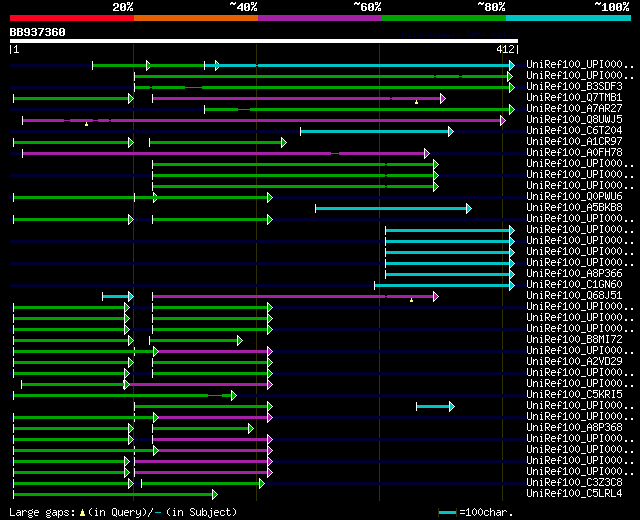Click the yellow gap marker in the Q68J51 row
This screenshot has width=640, height=520.
click(411, 300)
